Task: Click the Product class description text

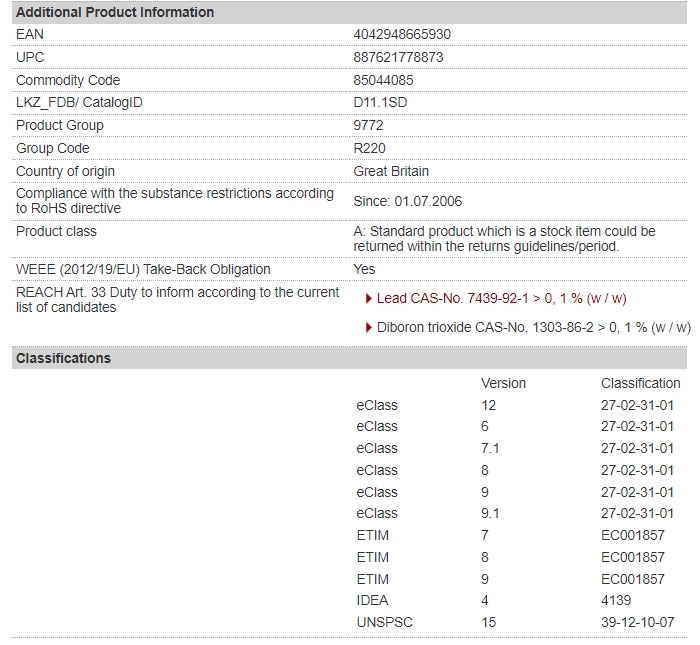Action: click(504, 239)
